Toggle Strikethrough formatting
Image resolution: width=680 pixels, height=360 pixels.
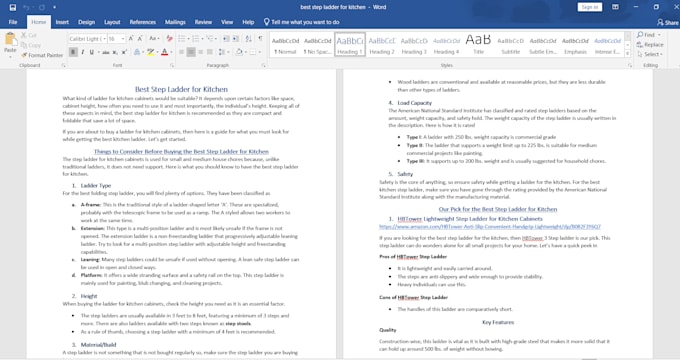(x=105, y=52)
